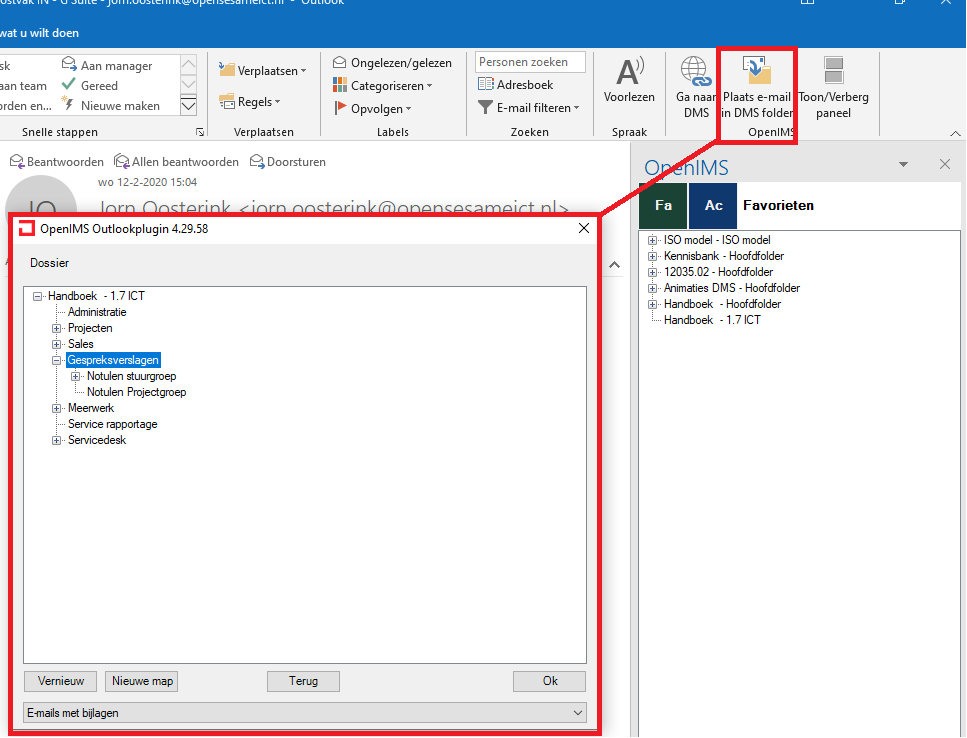
Task: Click Ga naar DMS globe icon
Action: (696, 72)
